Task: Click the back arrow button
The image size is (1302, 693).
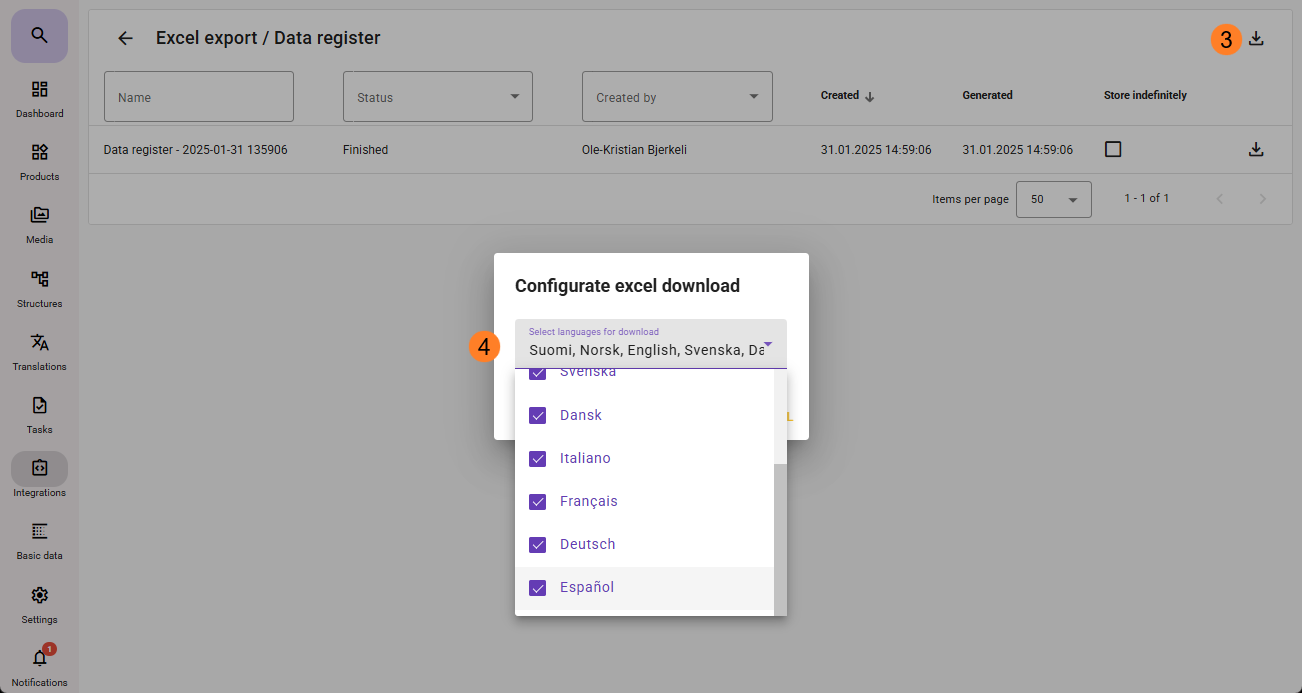Action: (x=125, y=38)
